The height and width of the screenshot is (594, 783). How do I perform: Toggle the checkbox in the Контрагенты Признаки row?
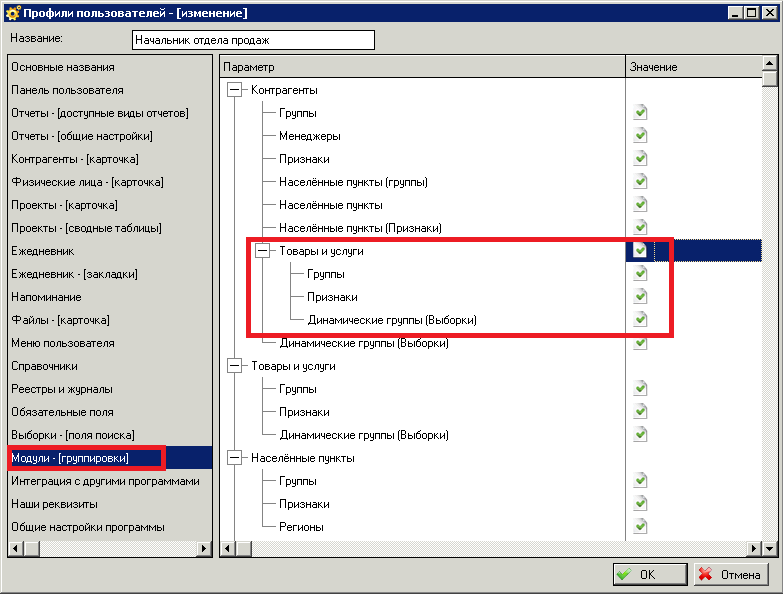pyautogui.click(x=640, y=159)
